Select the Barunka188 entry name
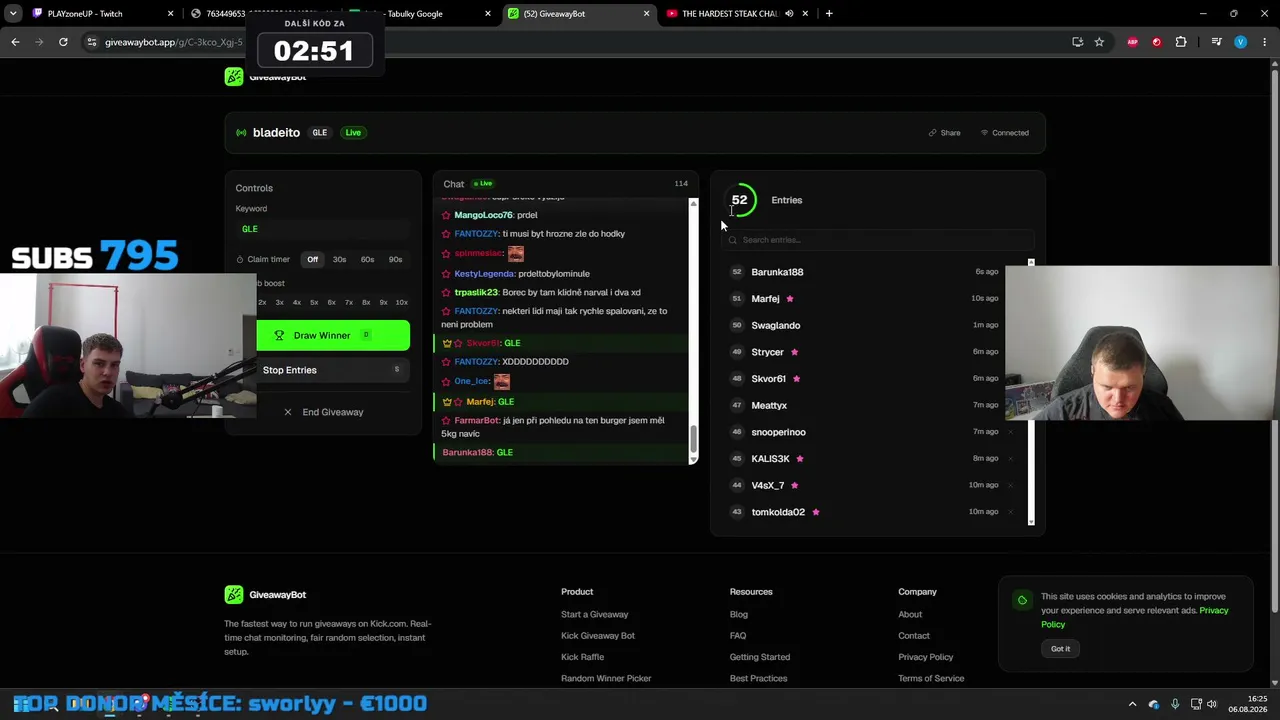This screenshot has height=720, width=1280. click(x=777, y=272)
